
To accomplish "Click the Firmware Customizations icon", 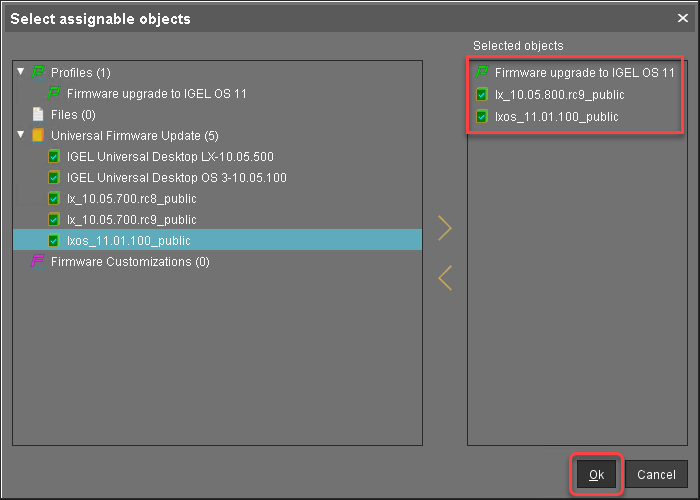I will click(x=39, y=262).
